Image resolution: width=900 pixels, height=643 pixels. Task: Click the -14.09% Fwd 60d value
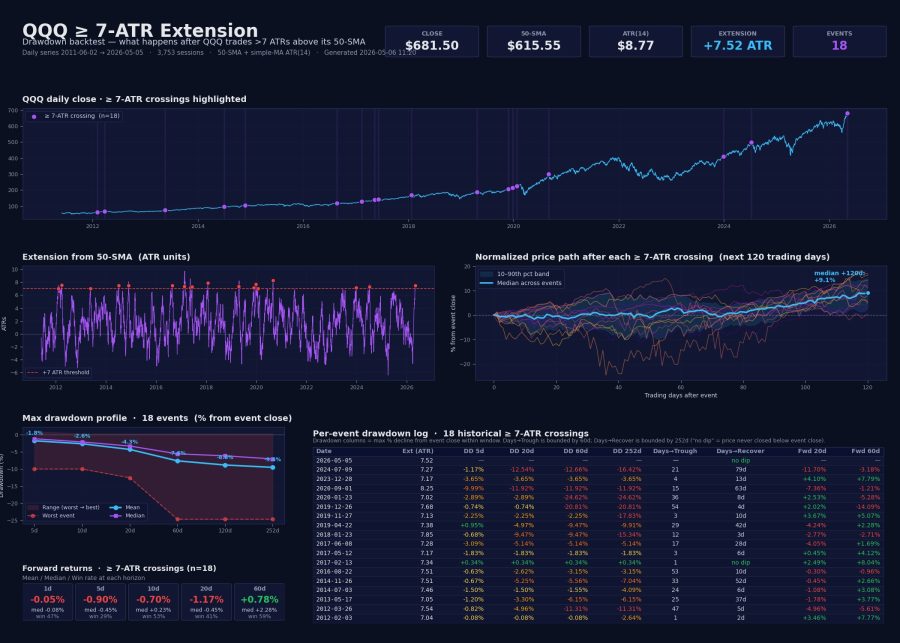click(867, 507)
